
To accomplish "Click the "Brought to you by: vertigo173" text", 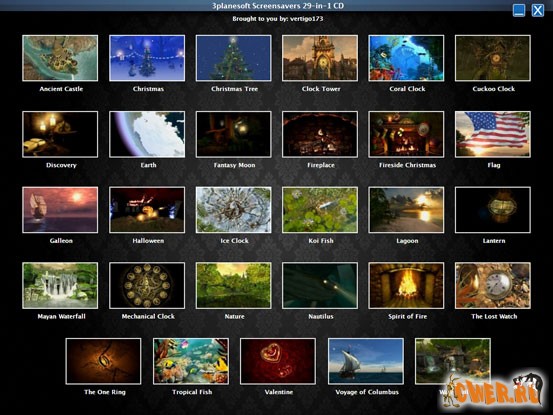I will click(278, 19).
